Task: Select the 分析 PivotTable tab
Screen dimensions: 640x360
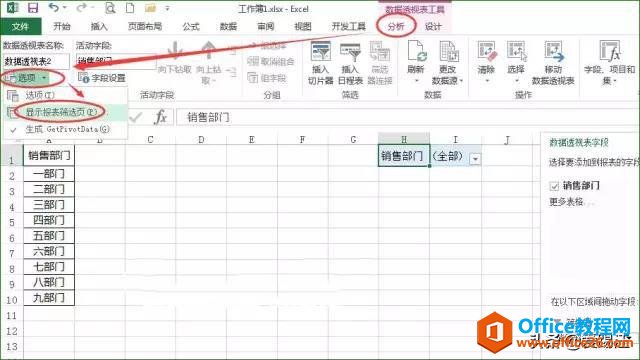Action: click(396, 27)
